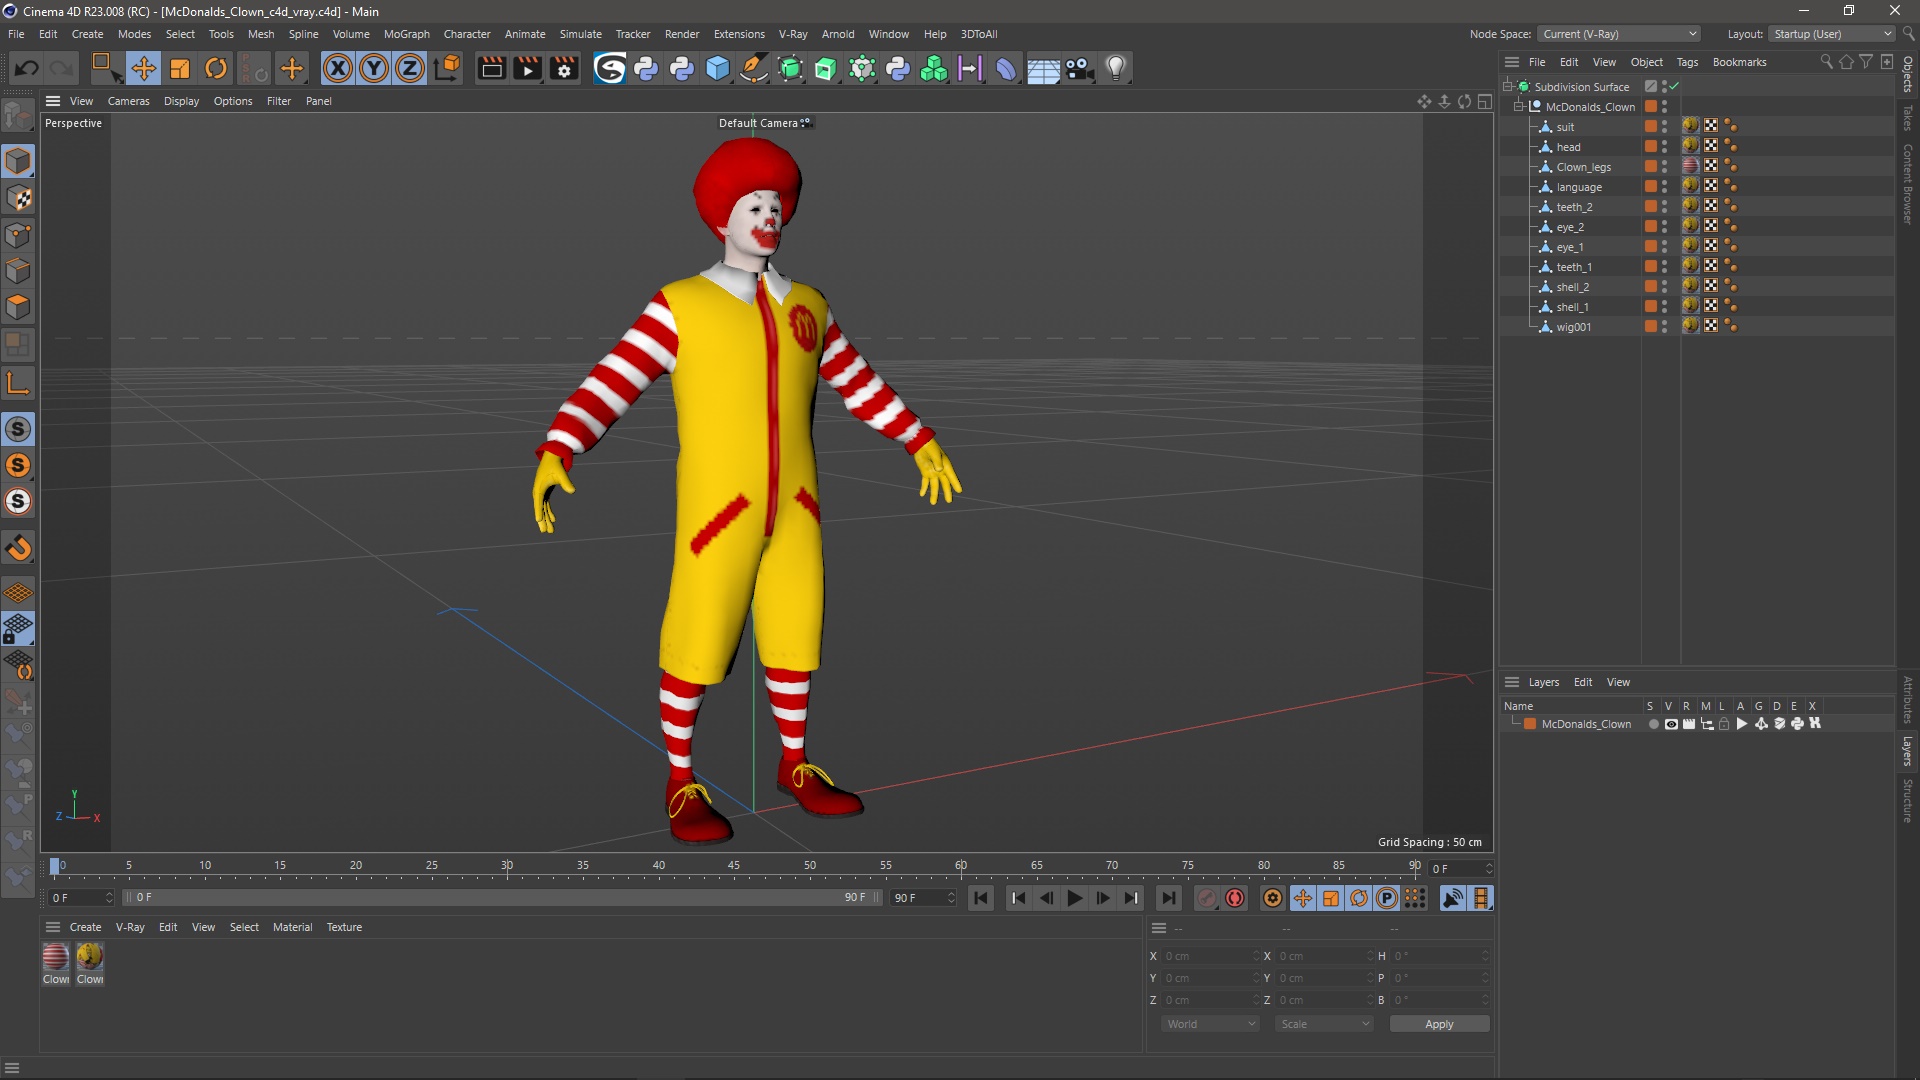Select the Move tool
1920x1080 pixels.
tap(143, 68)
